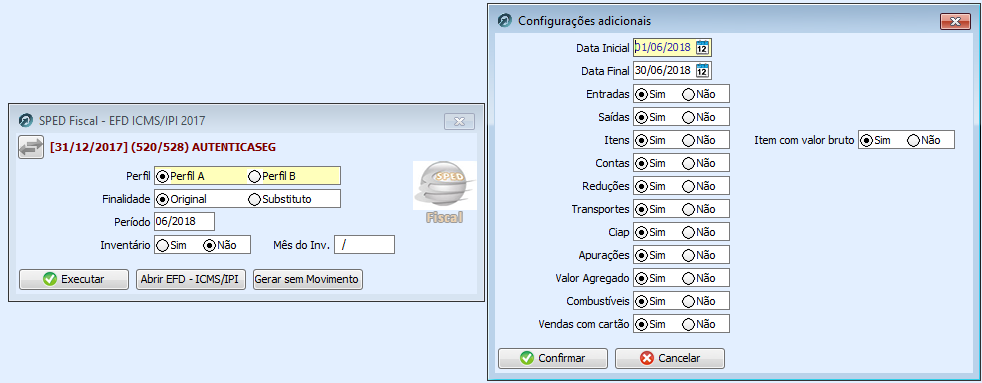The height and width of the screenshot is (383, 982).
Task: Set Entradas to Não
Action: coord(699,94)
